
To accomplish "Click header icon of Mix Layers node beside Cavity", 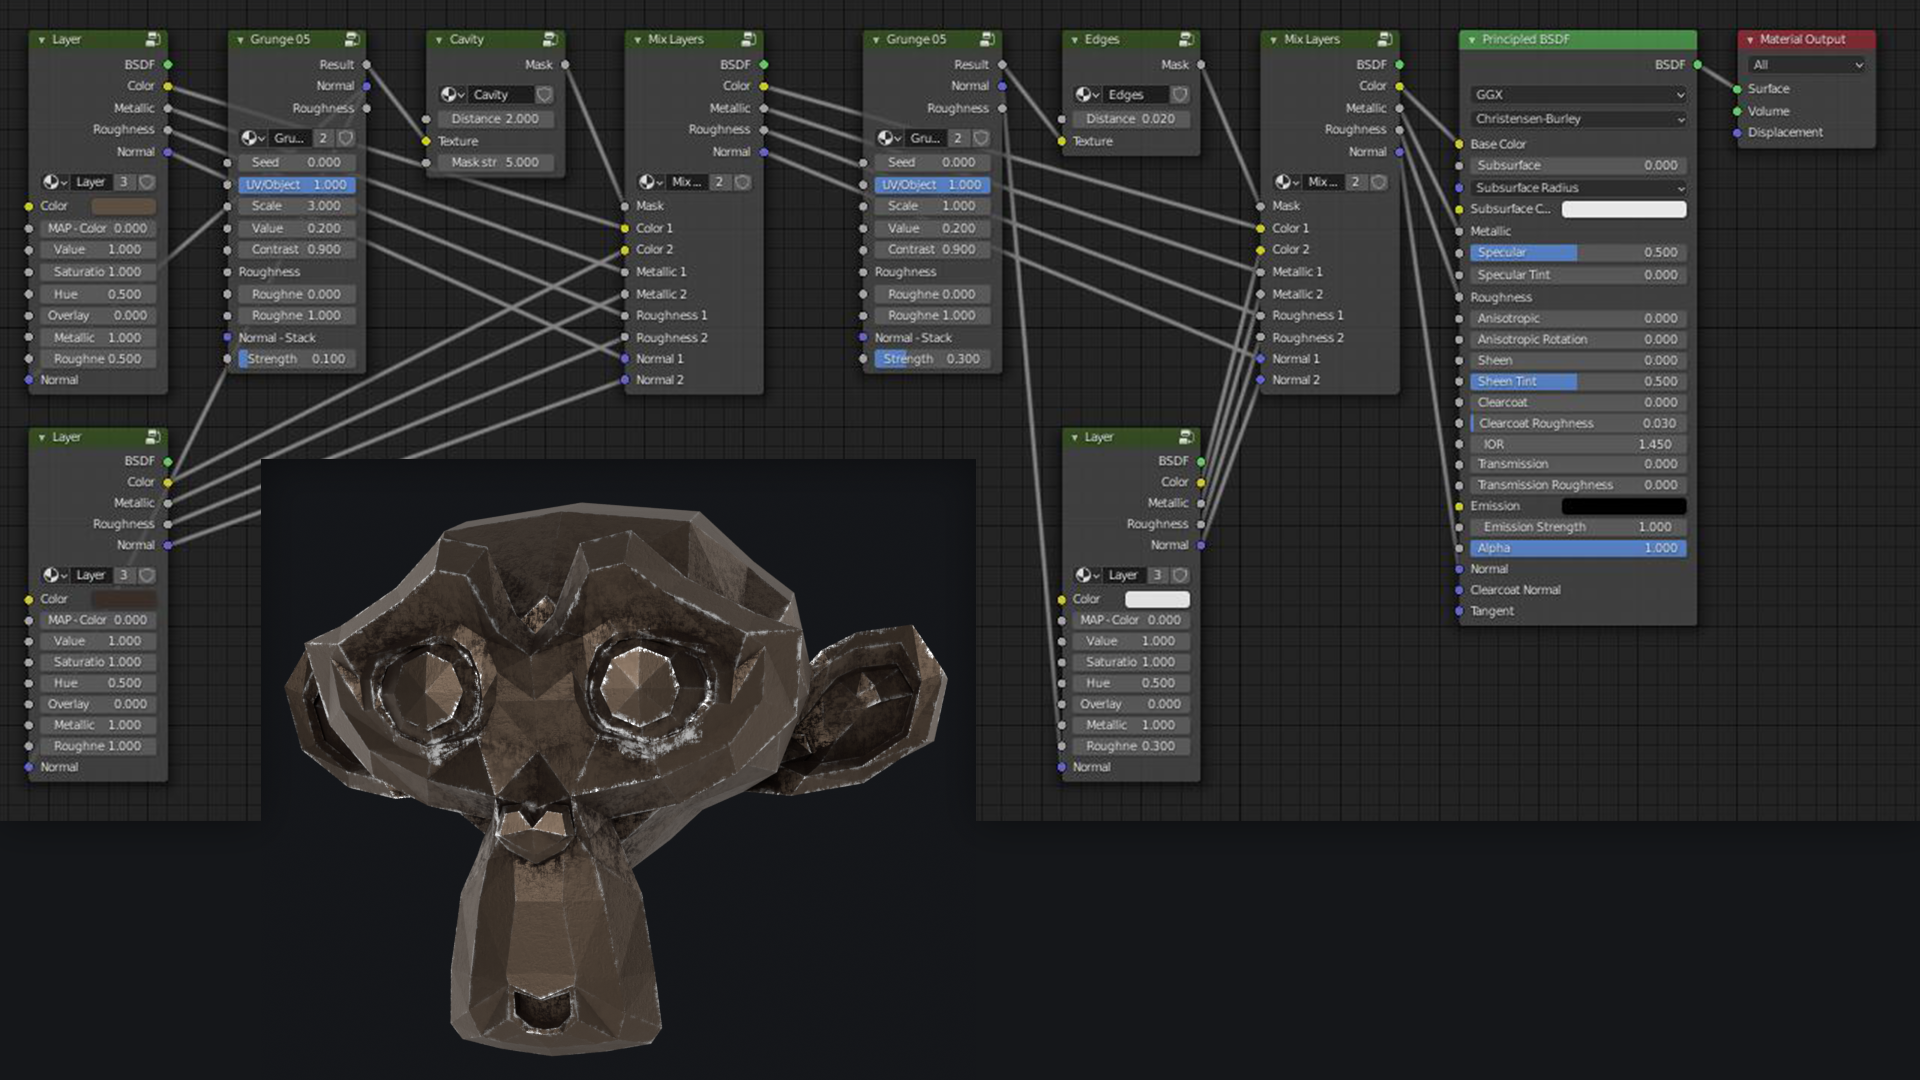I will click(x=749, y=39).
